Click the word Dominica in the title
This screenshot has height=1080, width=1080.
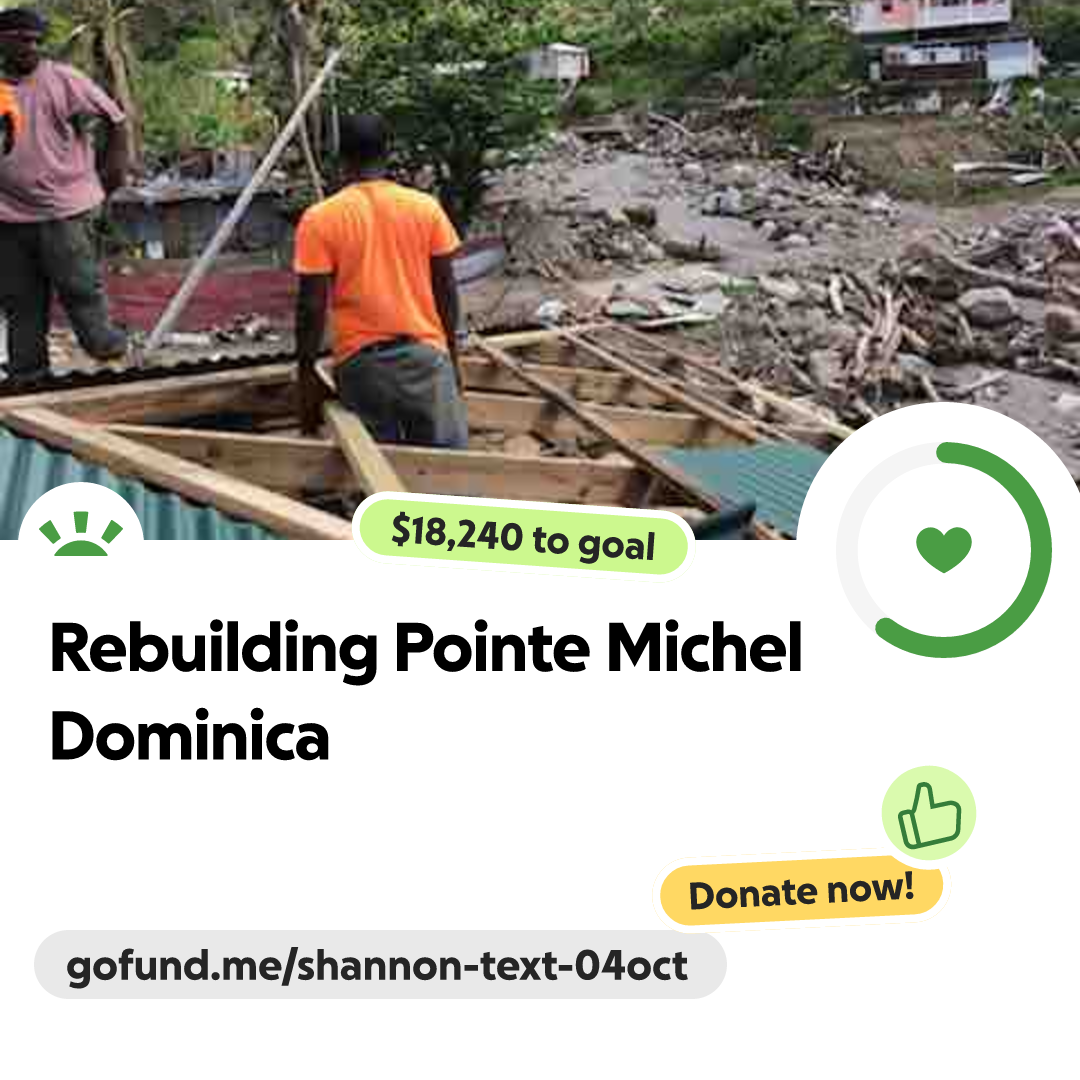point(189,736)
